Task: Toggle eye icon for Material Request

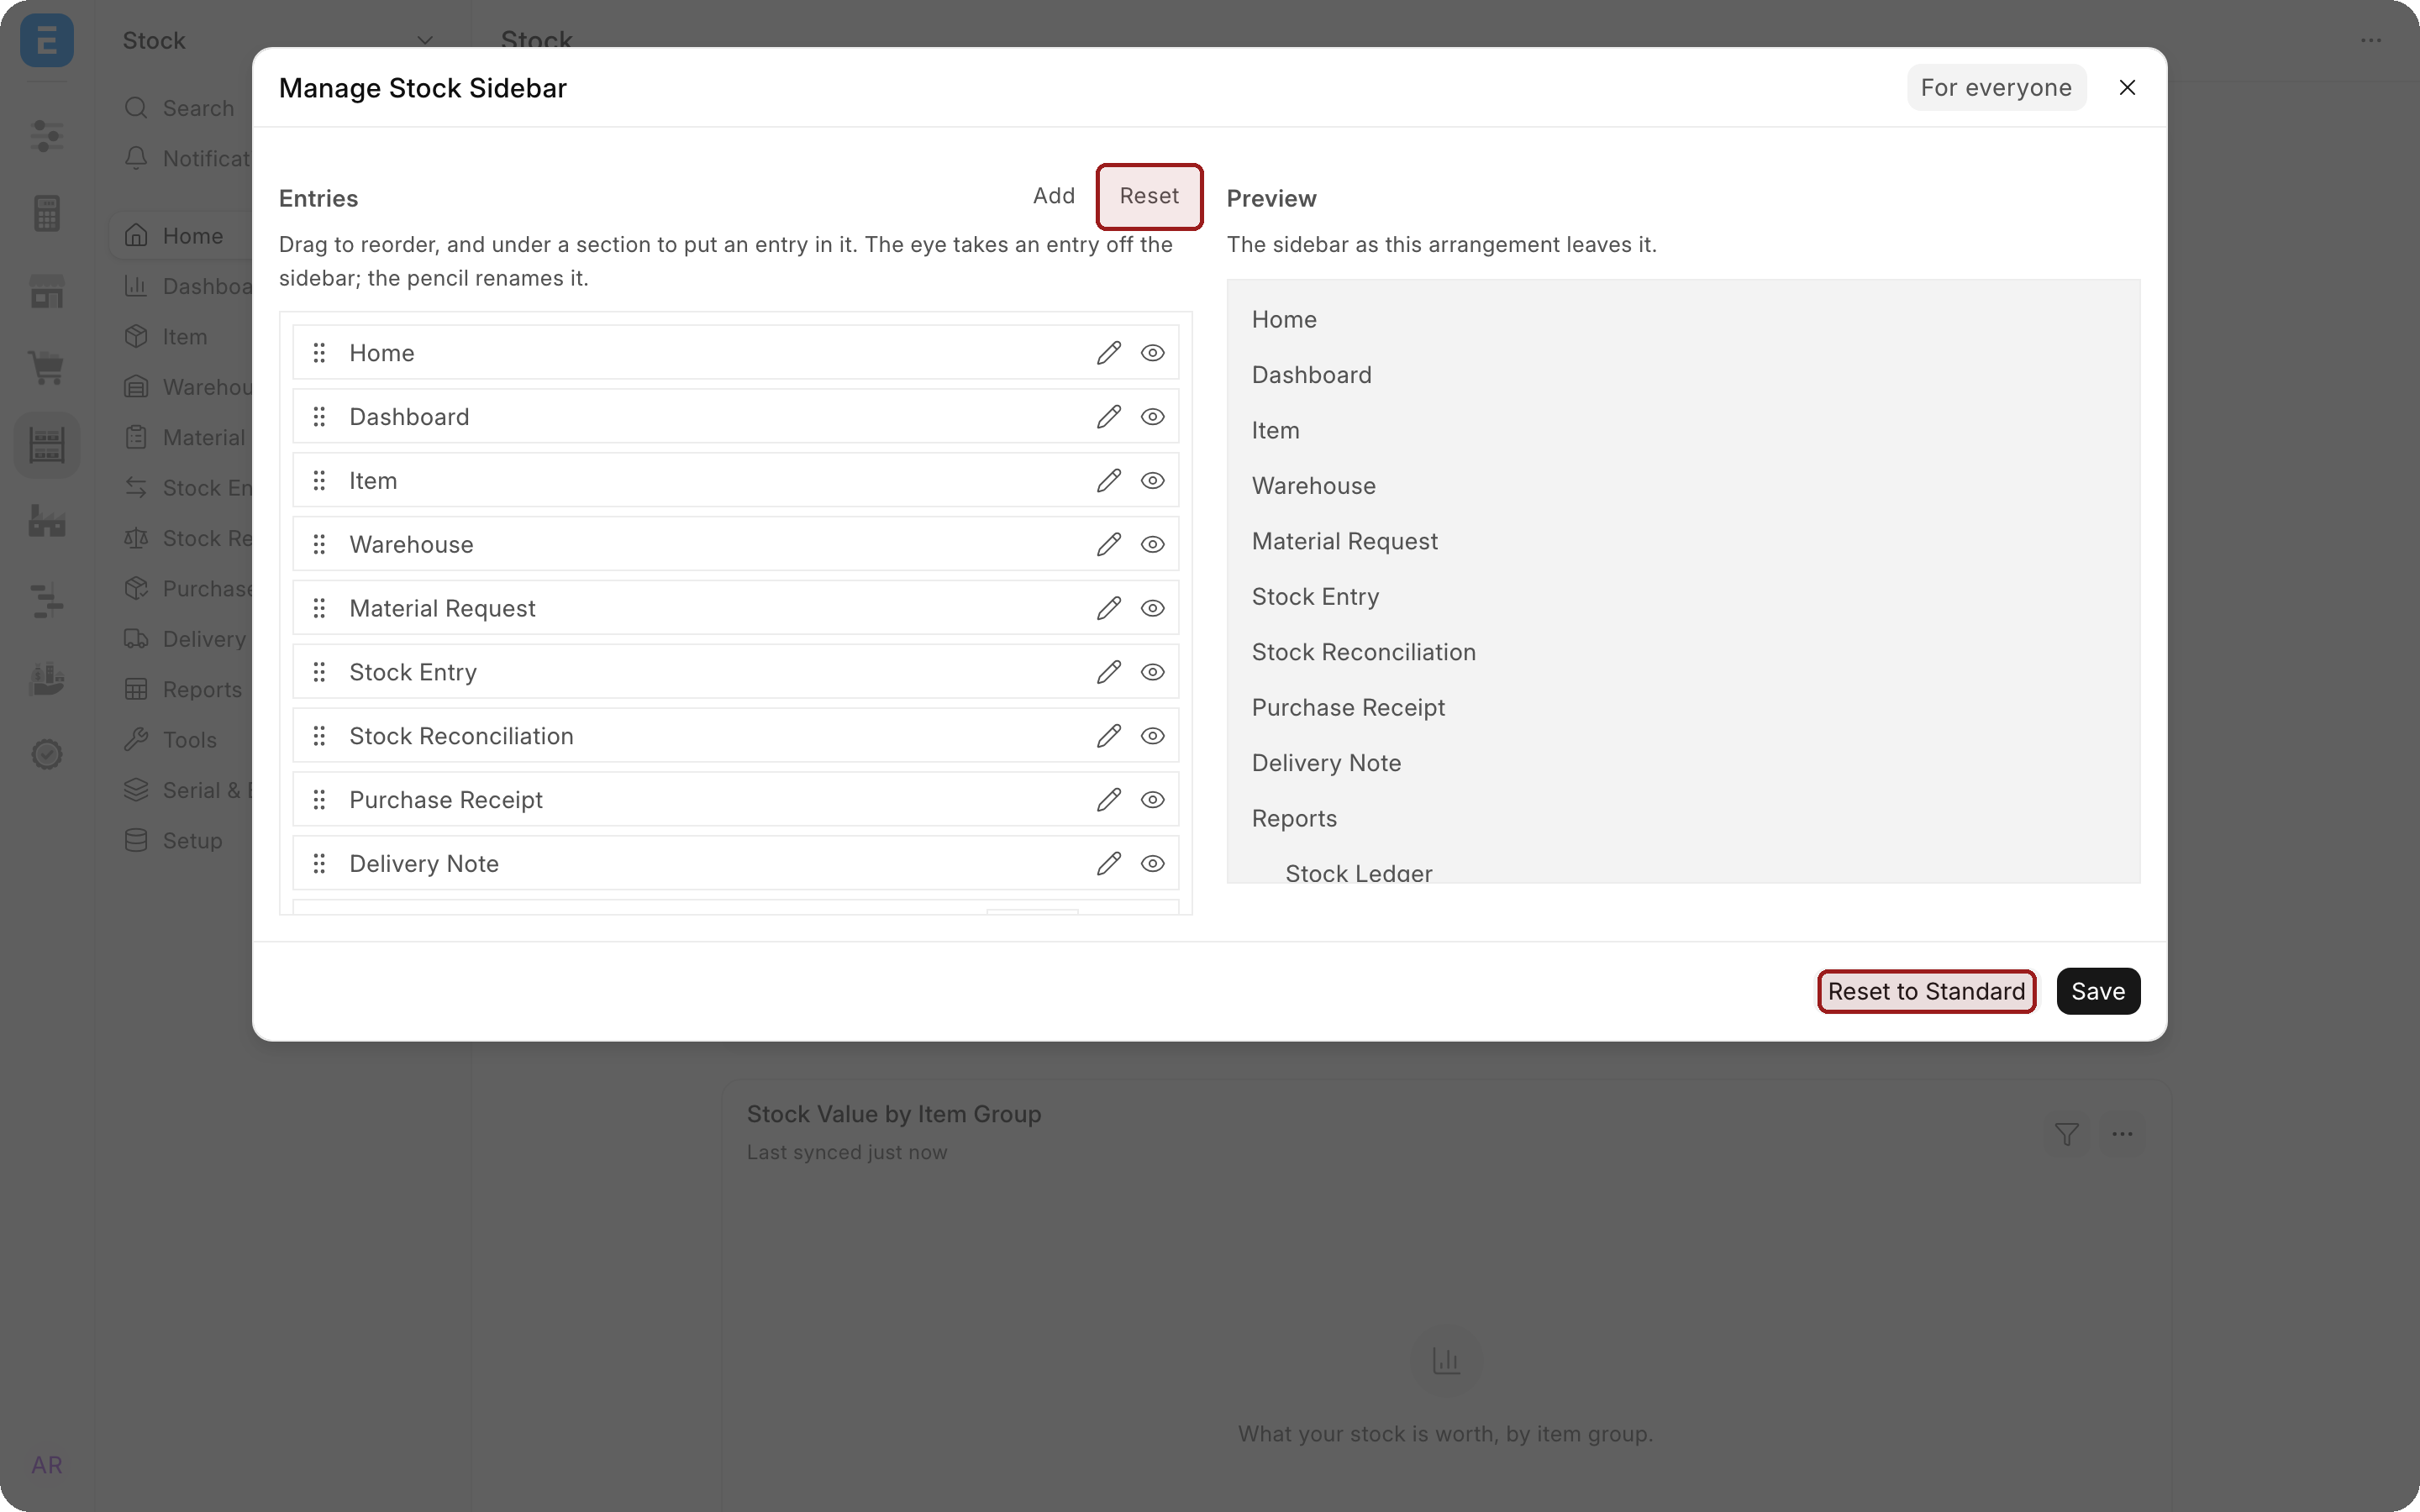Action: tap(1152, 609)
